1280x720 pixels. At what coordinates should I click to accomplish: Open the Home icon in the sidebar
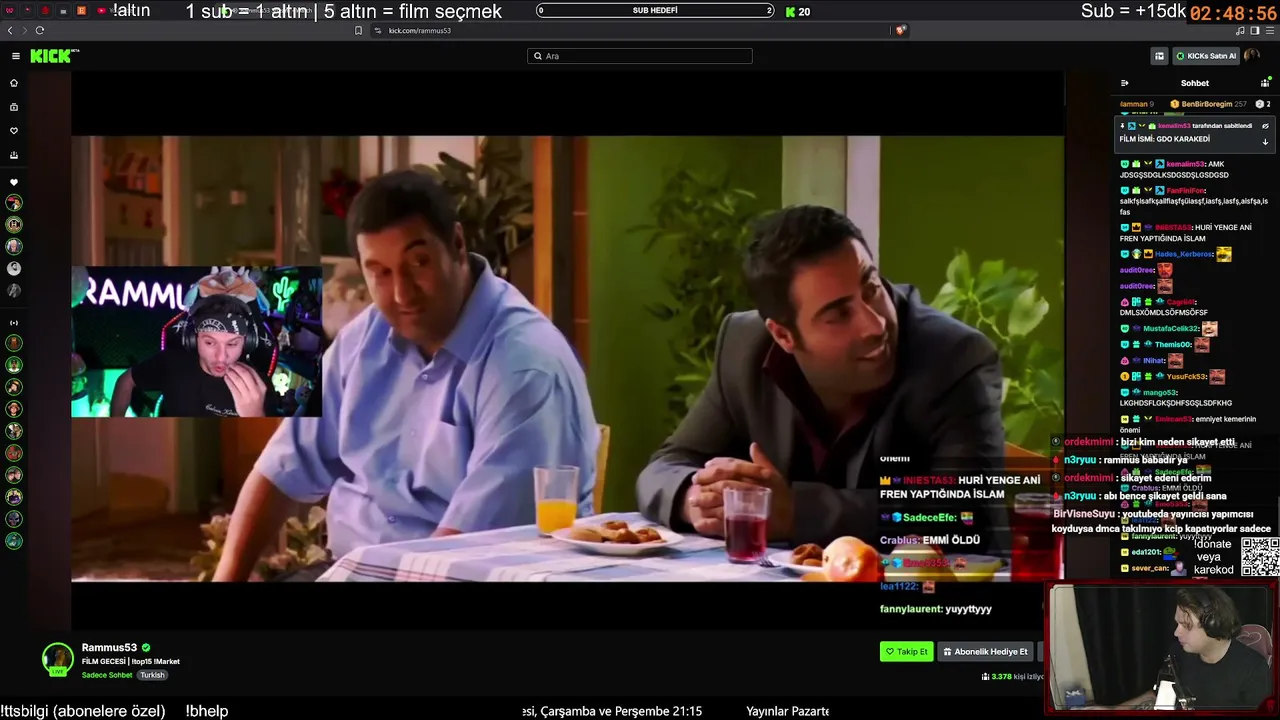(14, 83)
